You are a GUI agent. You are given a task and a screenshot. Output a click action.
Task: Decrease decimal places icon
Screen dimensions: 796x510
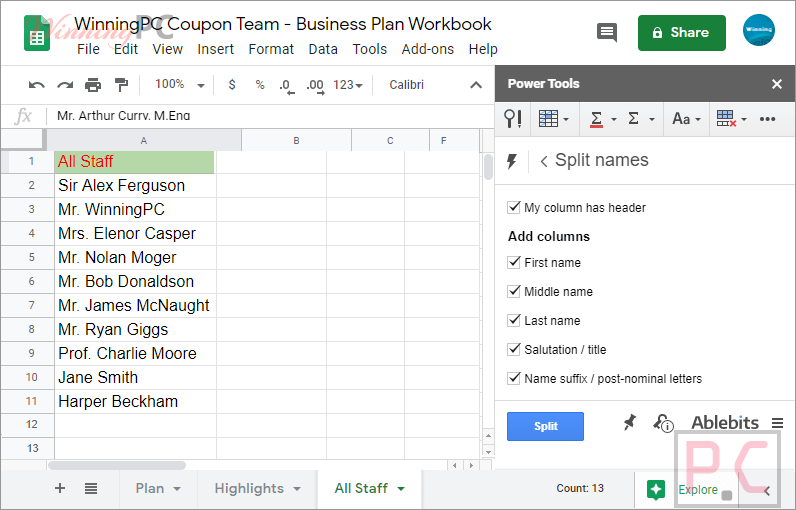(x=287, y=86)
